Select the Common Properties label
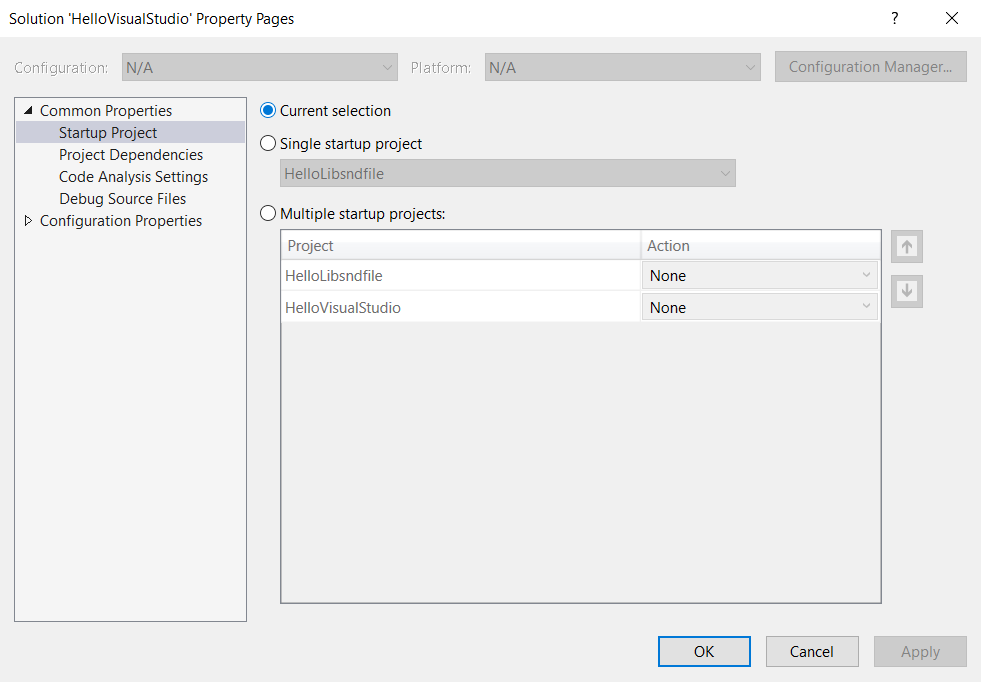 (106, 111)
